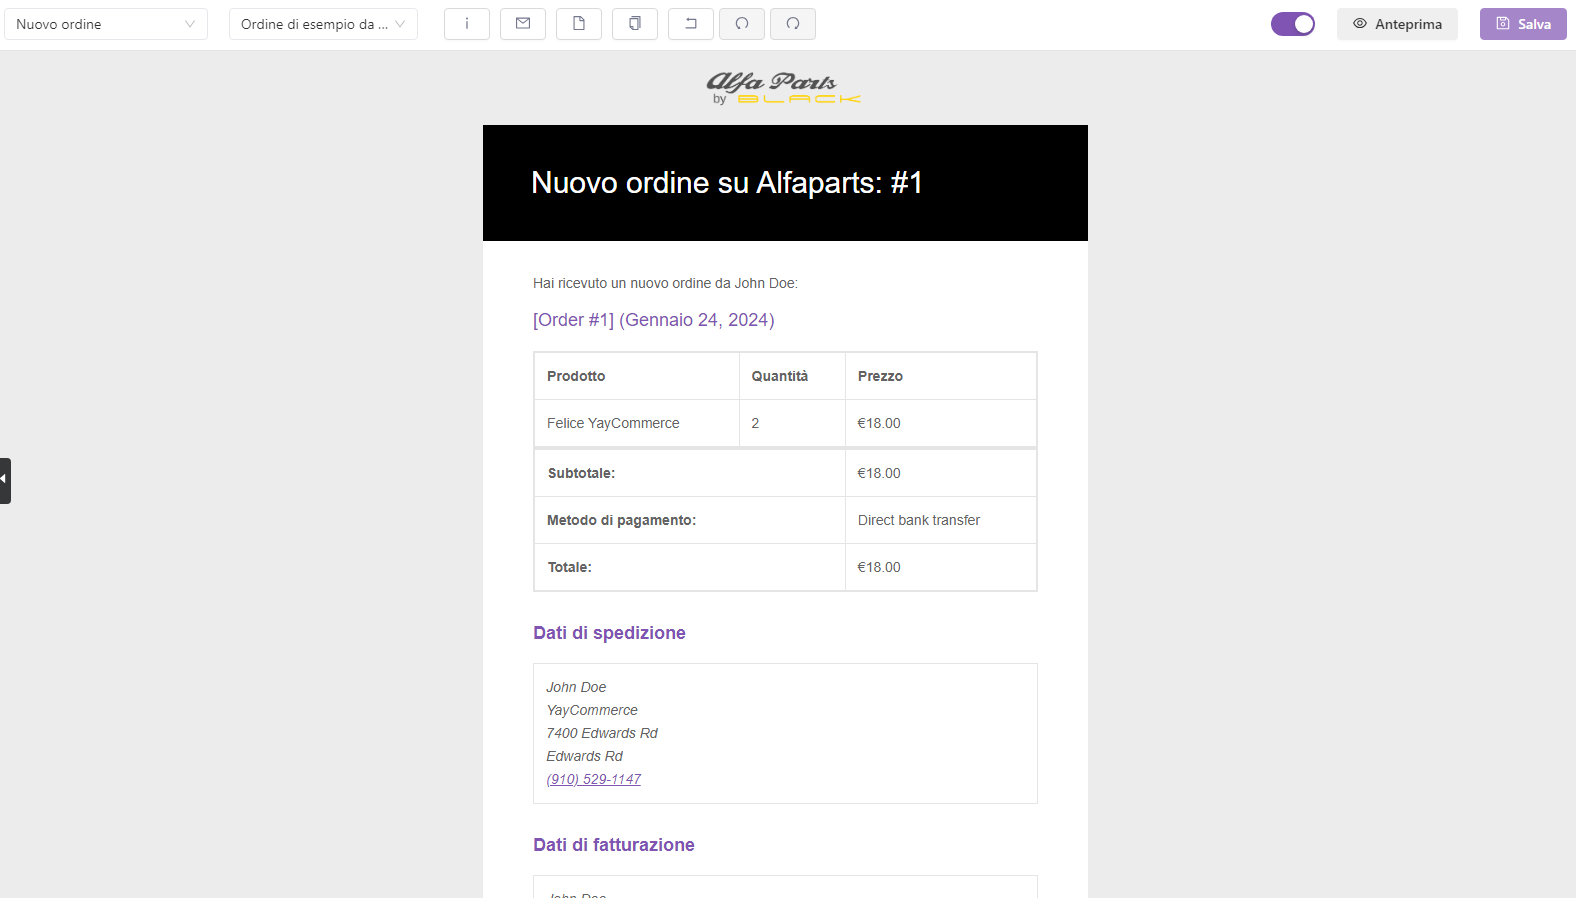The image size is (1576, 898).
Task: Click the shipping phone number link
Action: point(593,779)
